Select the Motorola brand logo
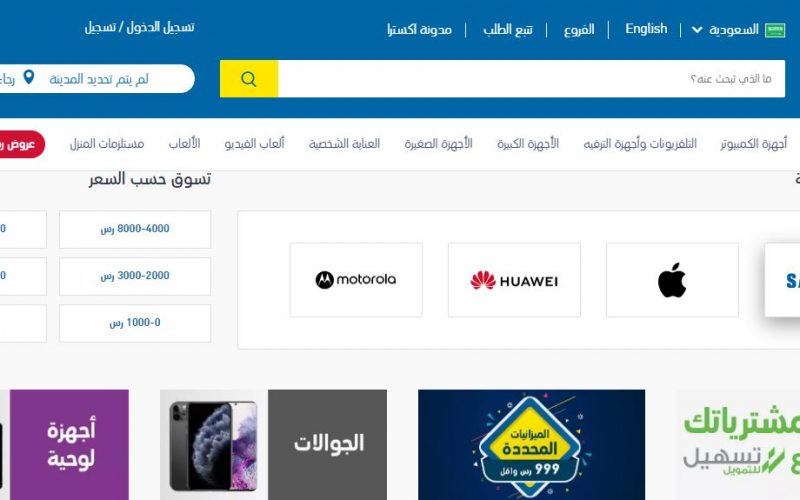 pos(356,280)
